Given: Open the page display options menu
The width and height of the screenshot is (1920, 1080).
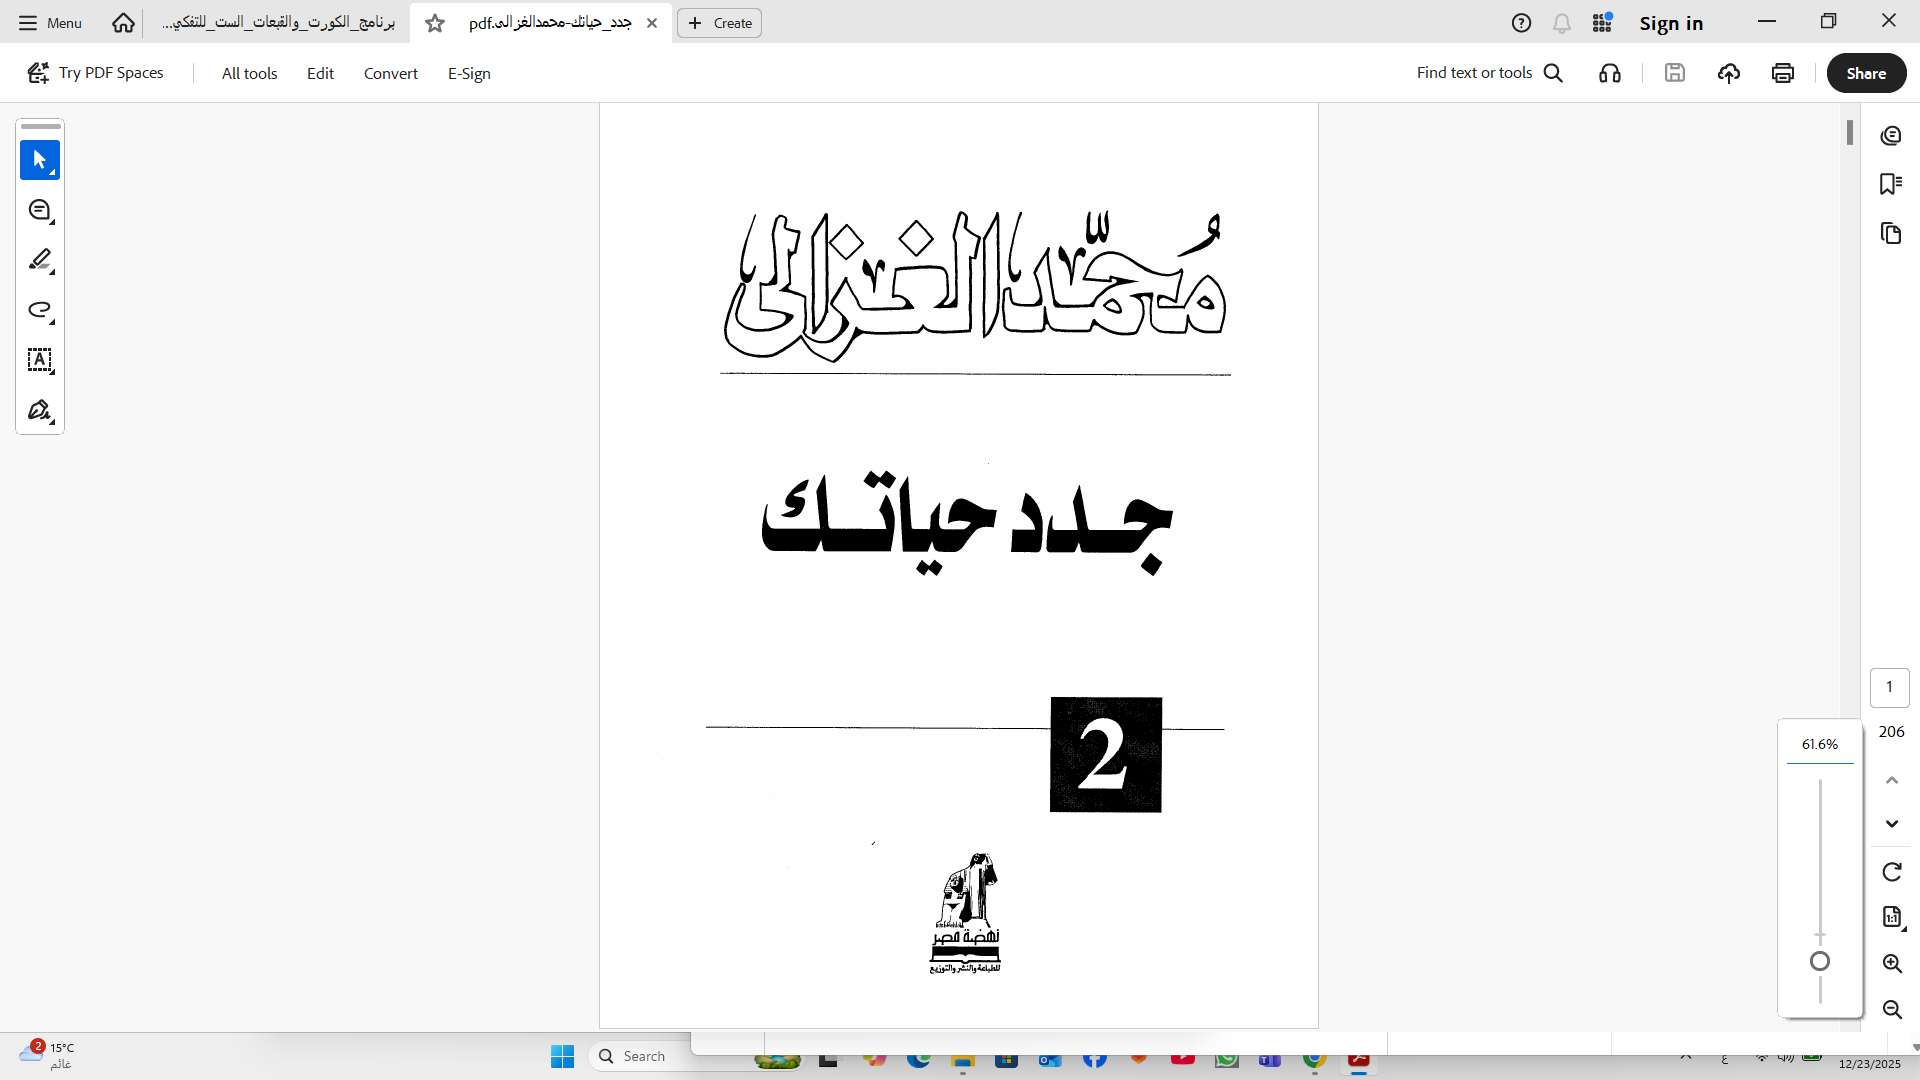Looking at the screenshot, I should point(1892,917).
